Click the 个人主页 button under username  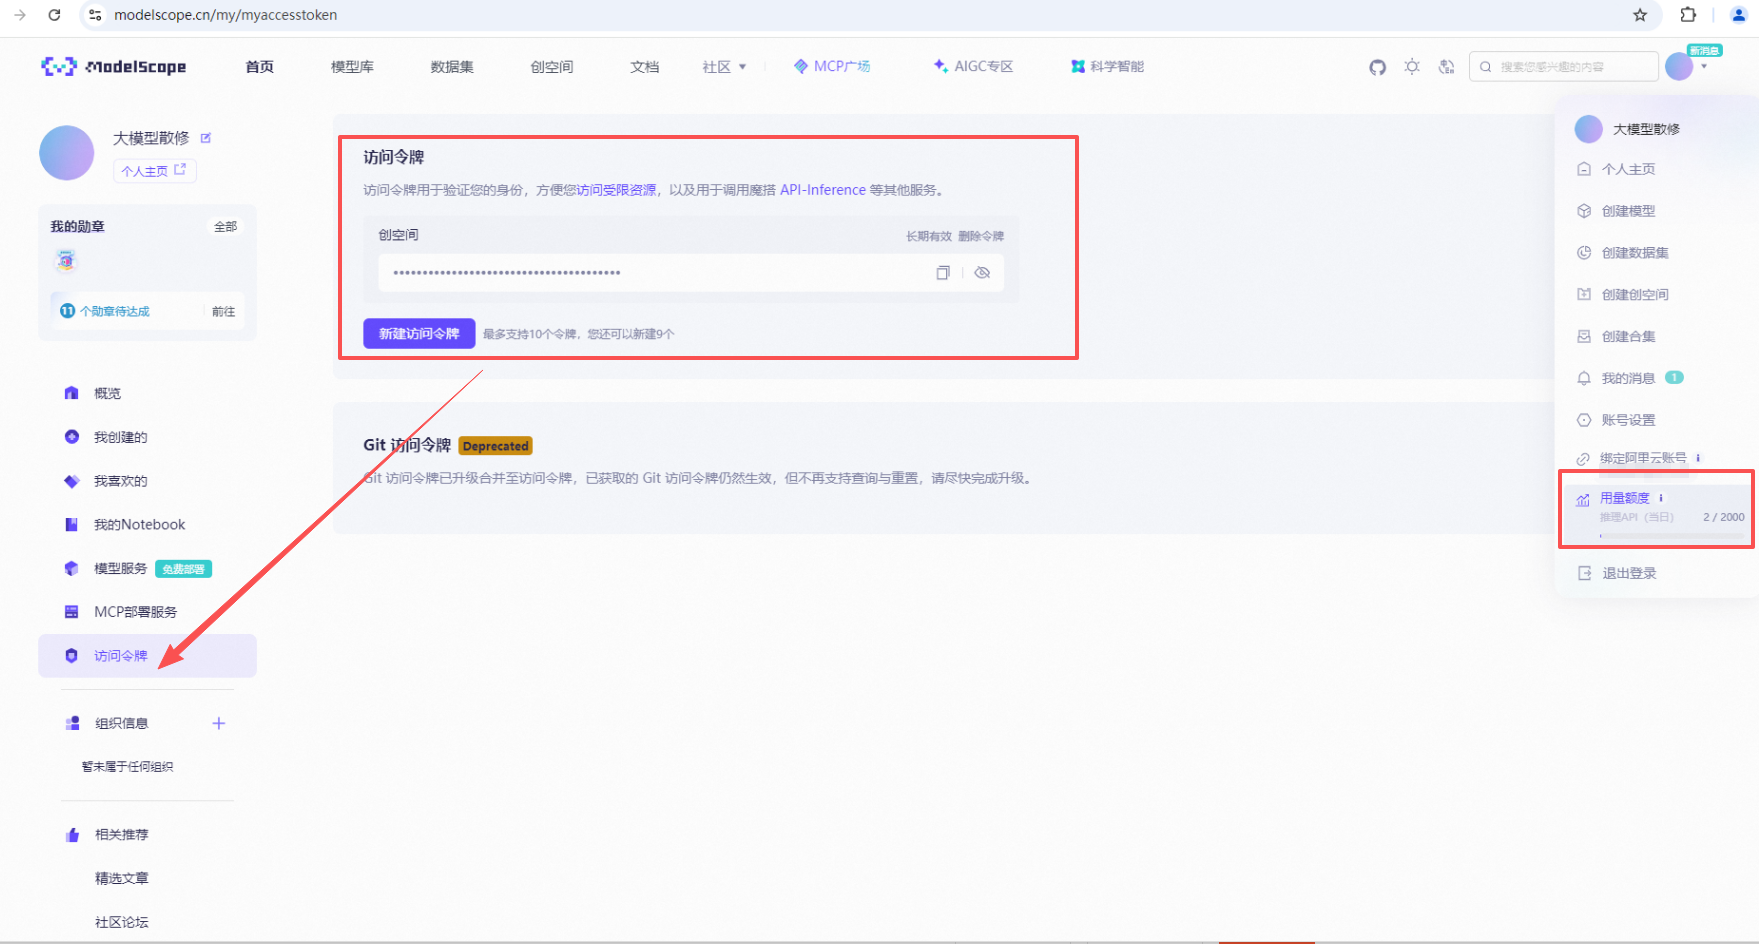pos(154,171)
